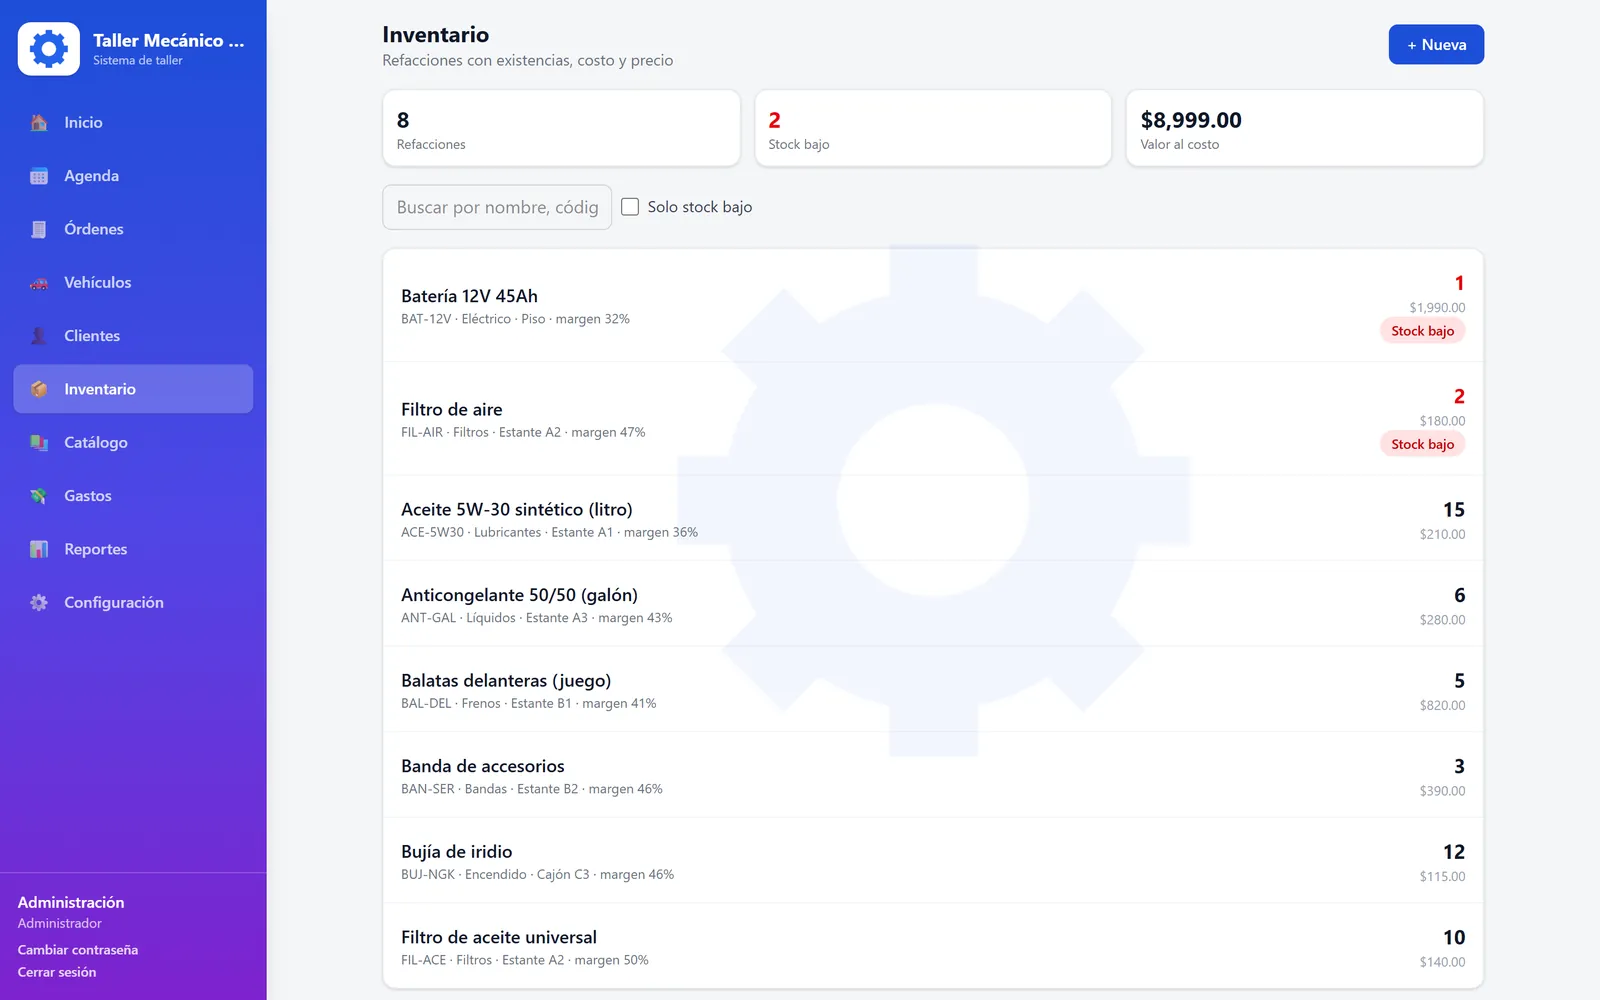1600x1000 pixels.
Task: Open the Reportes label
Action: [96, 549]
